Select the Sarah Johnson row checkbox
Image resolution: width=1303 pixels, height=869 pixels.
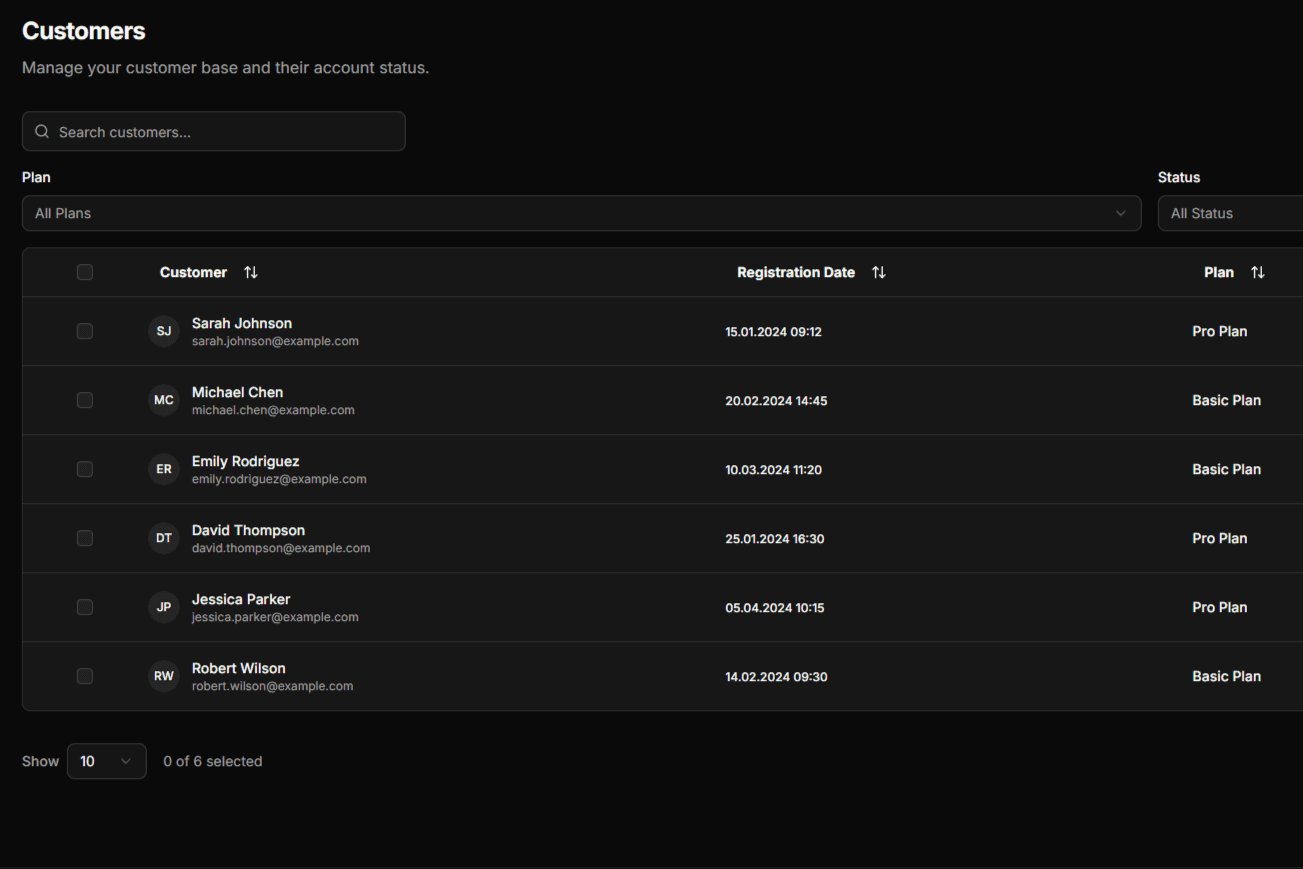pos(85,331)
